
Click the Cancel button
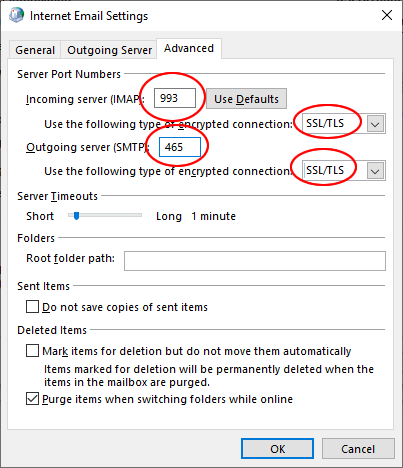pyautogui.click(x=358, y=449)
